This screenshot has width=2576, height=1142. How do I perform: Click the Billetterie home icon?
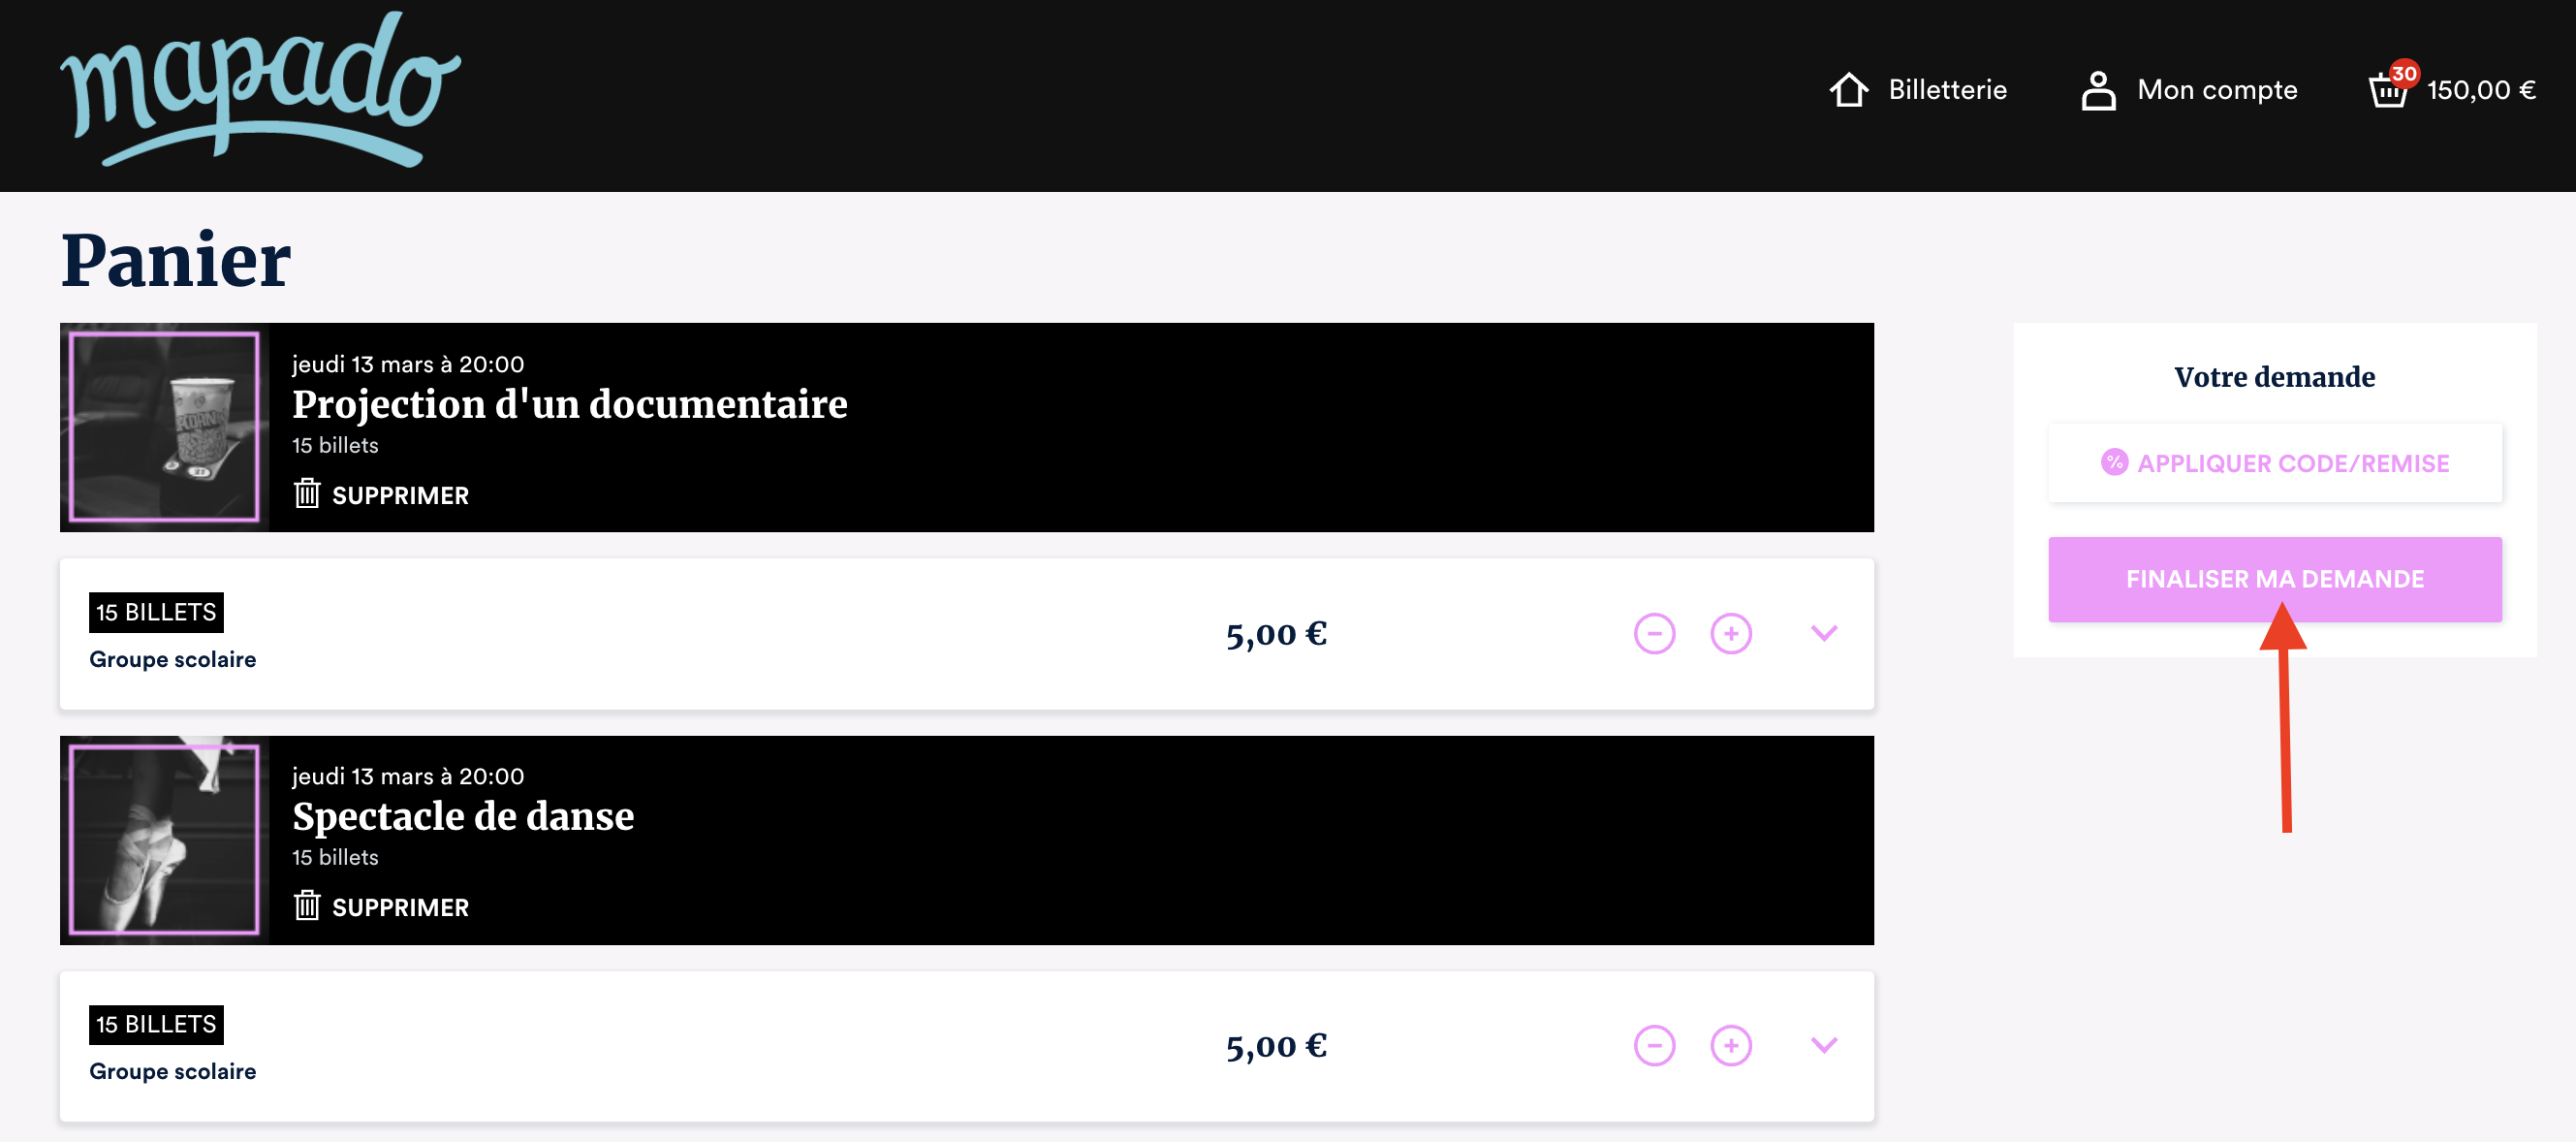(1848, 90)
